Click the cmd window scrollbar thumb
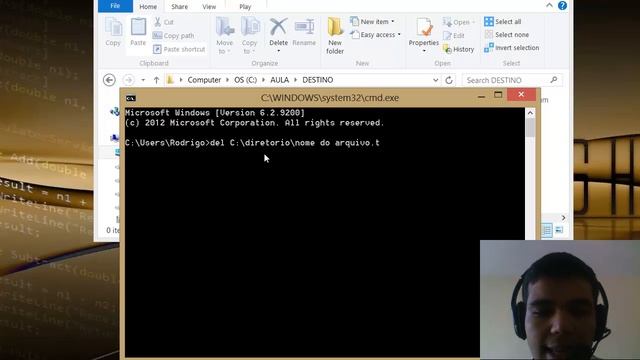The width and height of the screenshot is (640, 360). pyautogui.click(x=530, y=128)
